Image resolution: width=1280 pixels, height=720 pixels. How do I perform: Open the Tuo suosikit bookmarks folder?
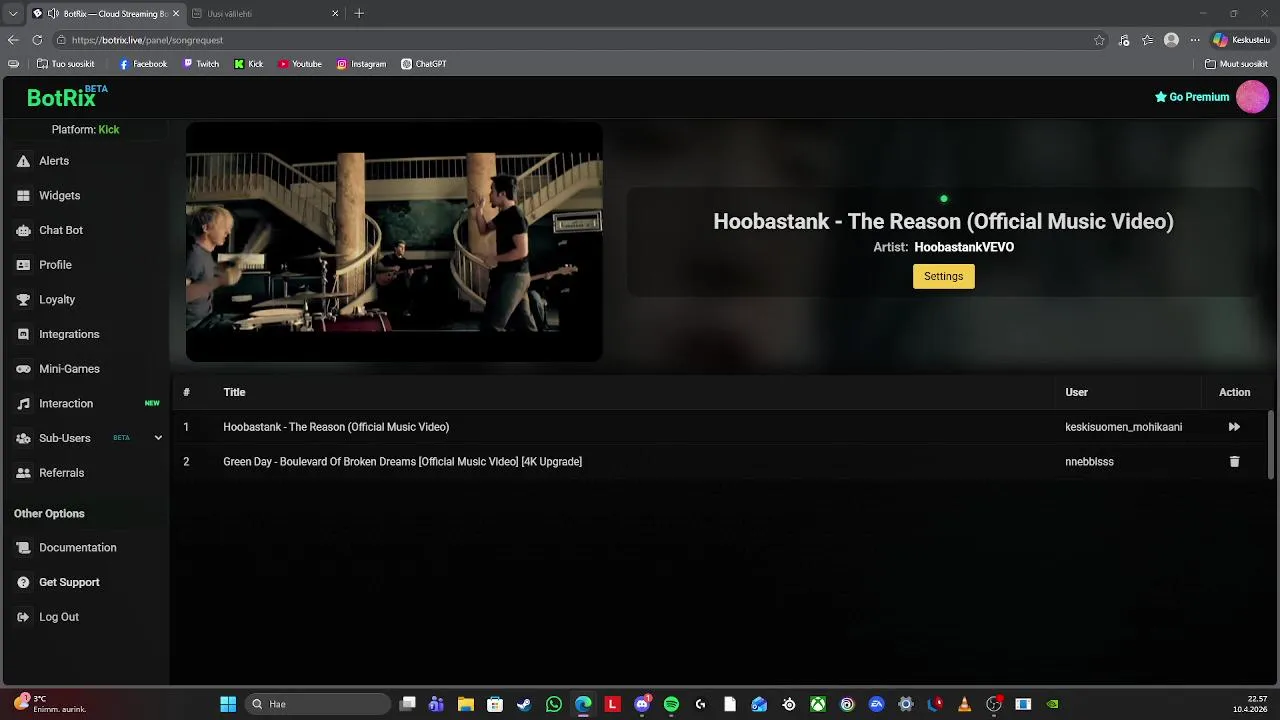66,64
